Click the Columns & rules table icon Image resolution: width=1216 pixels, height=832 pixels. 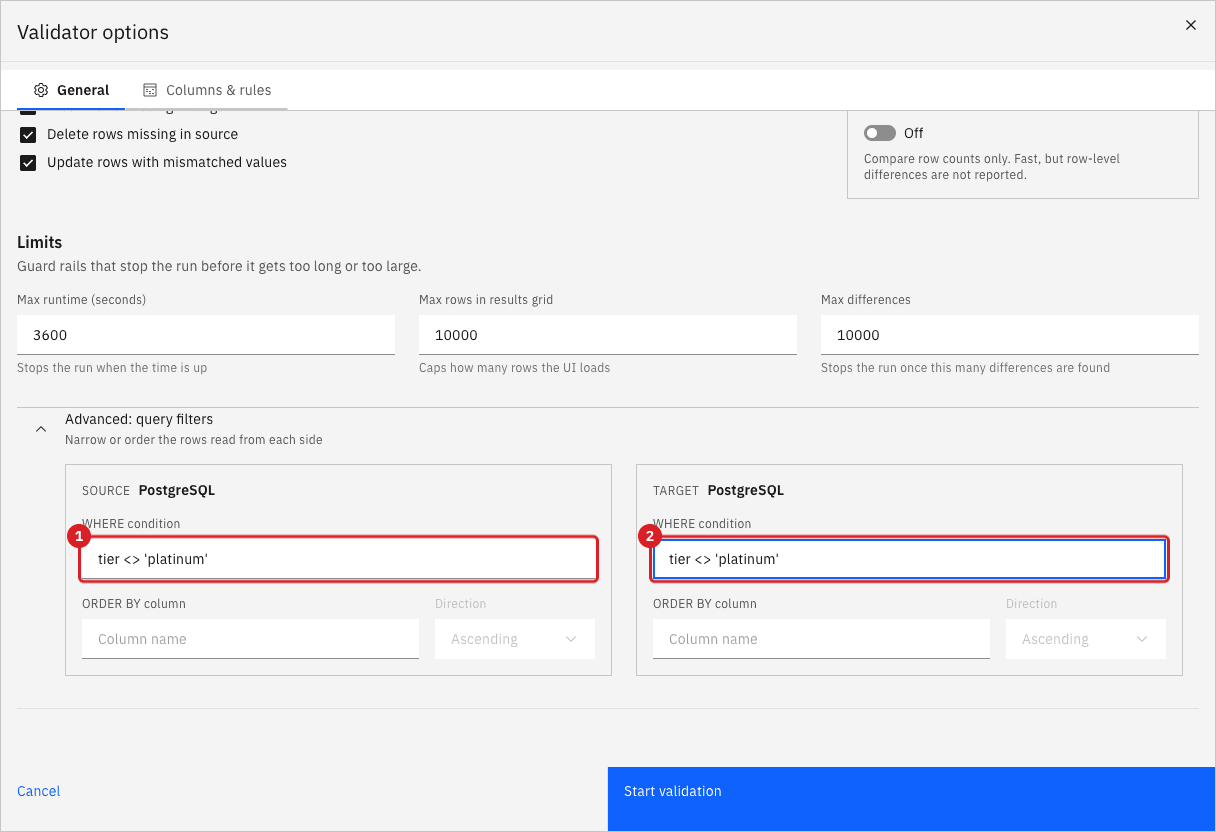click(x=150, y=90)
